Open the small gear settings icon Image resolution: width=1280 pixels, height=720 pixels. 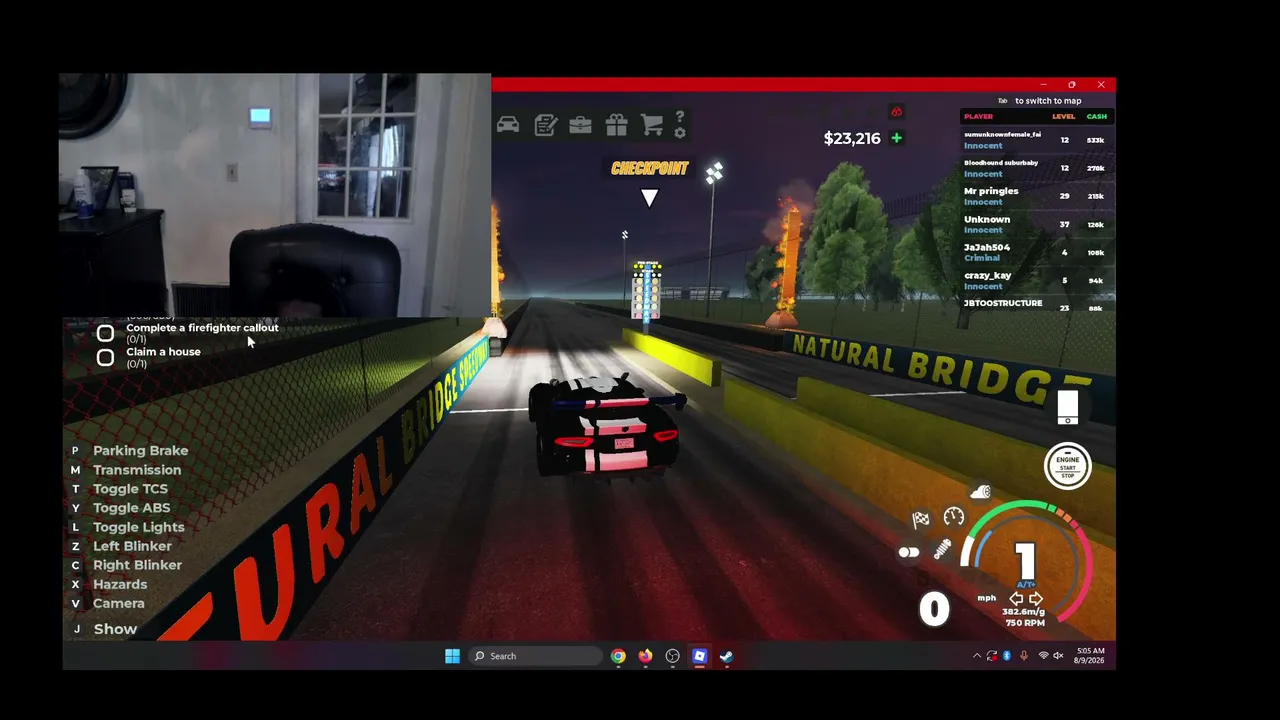click(x=680, y=133)
